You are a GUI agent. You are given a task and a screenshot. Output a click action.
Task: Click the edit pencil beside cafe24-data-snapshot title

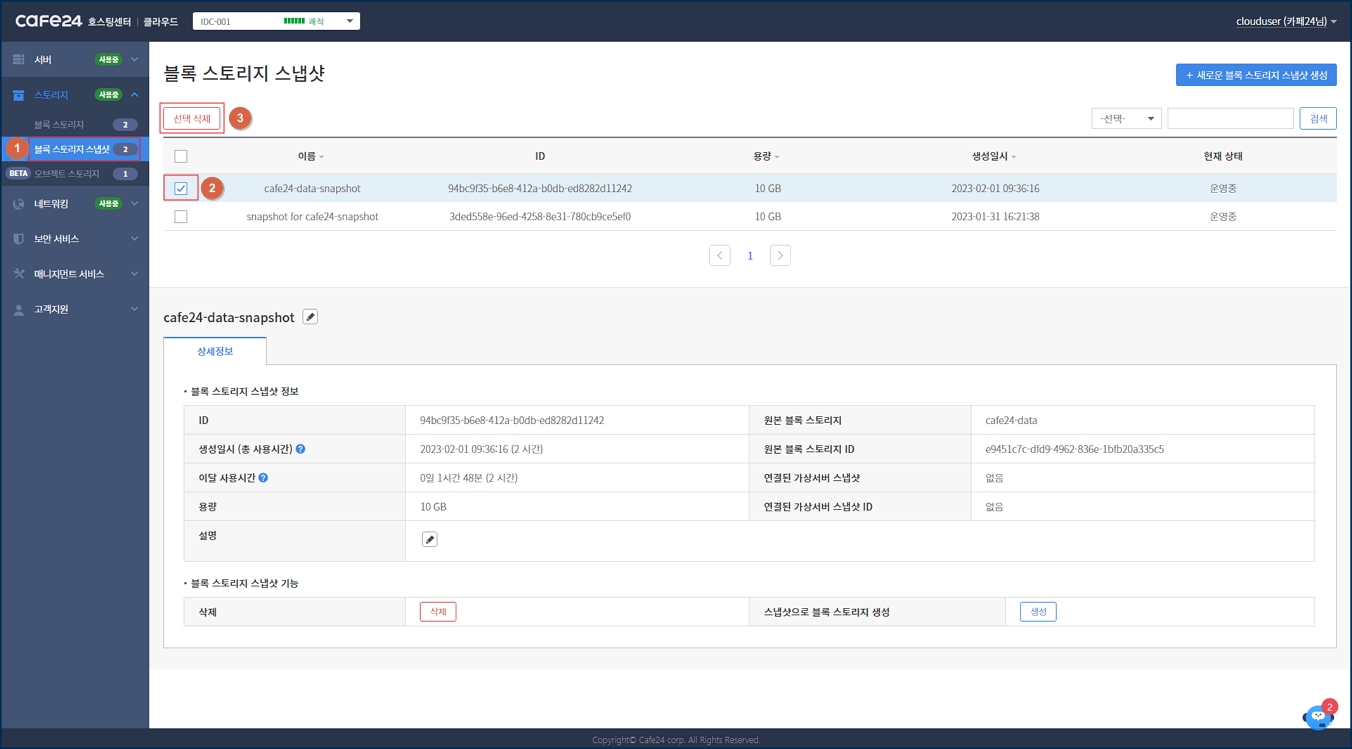click(310, 317)
